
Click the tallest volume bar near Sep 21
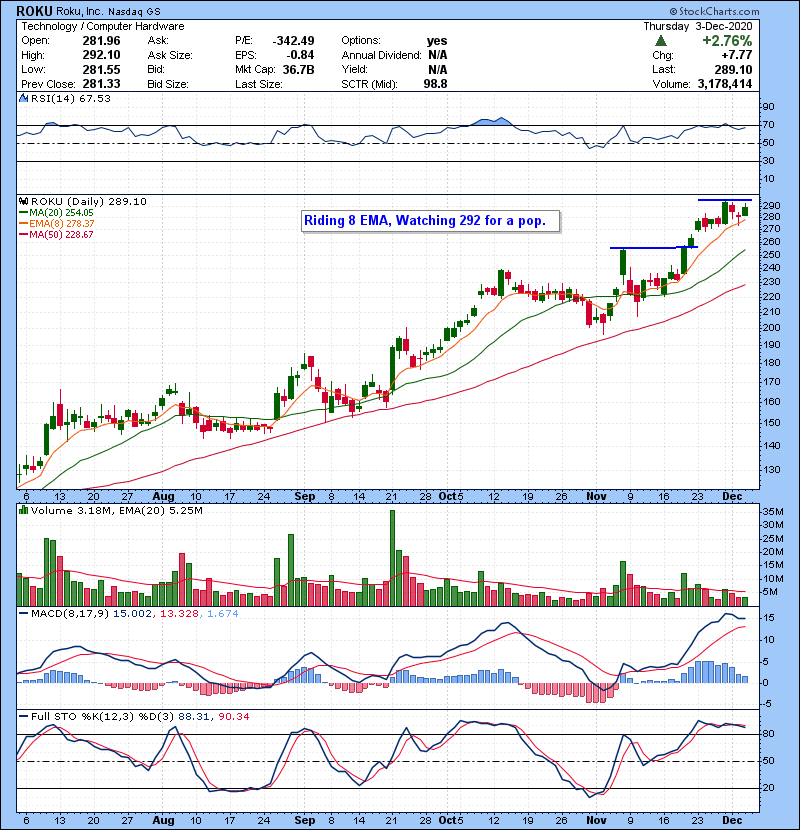pyautogui.click(x=392, y=558)
